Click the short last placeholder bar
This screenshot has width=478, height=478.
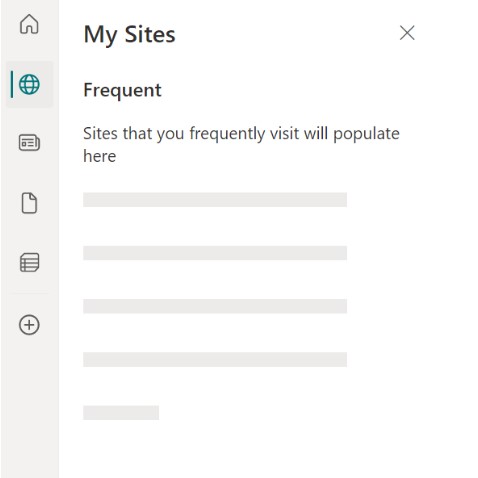121,413
